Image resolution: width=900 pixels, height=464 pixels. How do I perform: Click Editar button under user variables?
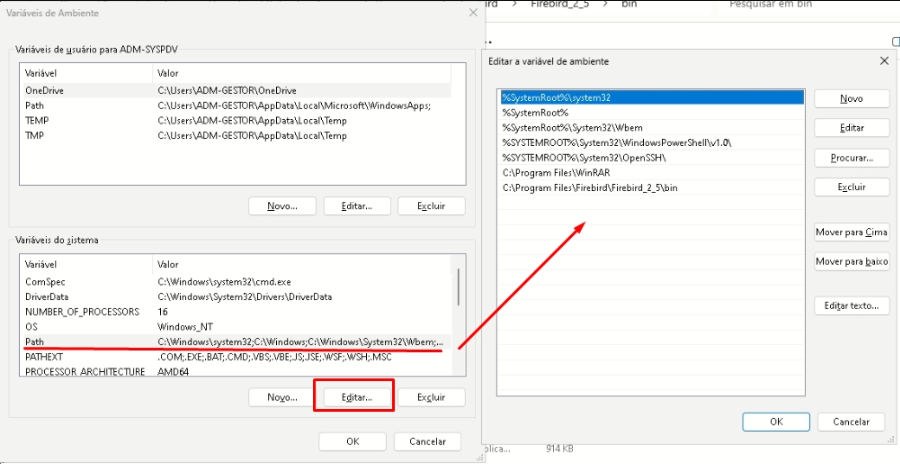point(356,206)
